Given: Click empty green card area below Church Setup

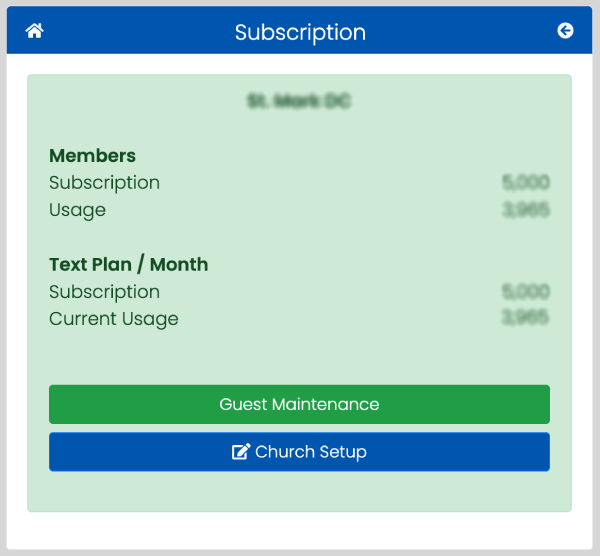Looking at the screenshot, I should point(299,492).
